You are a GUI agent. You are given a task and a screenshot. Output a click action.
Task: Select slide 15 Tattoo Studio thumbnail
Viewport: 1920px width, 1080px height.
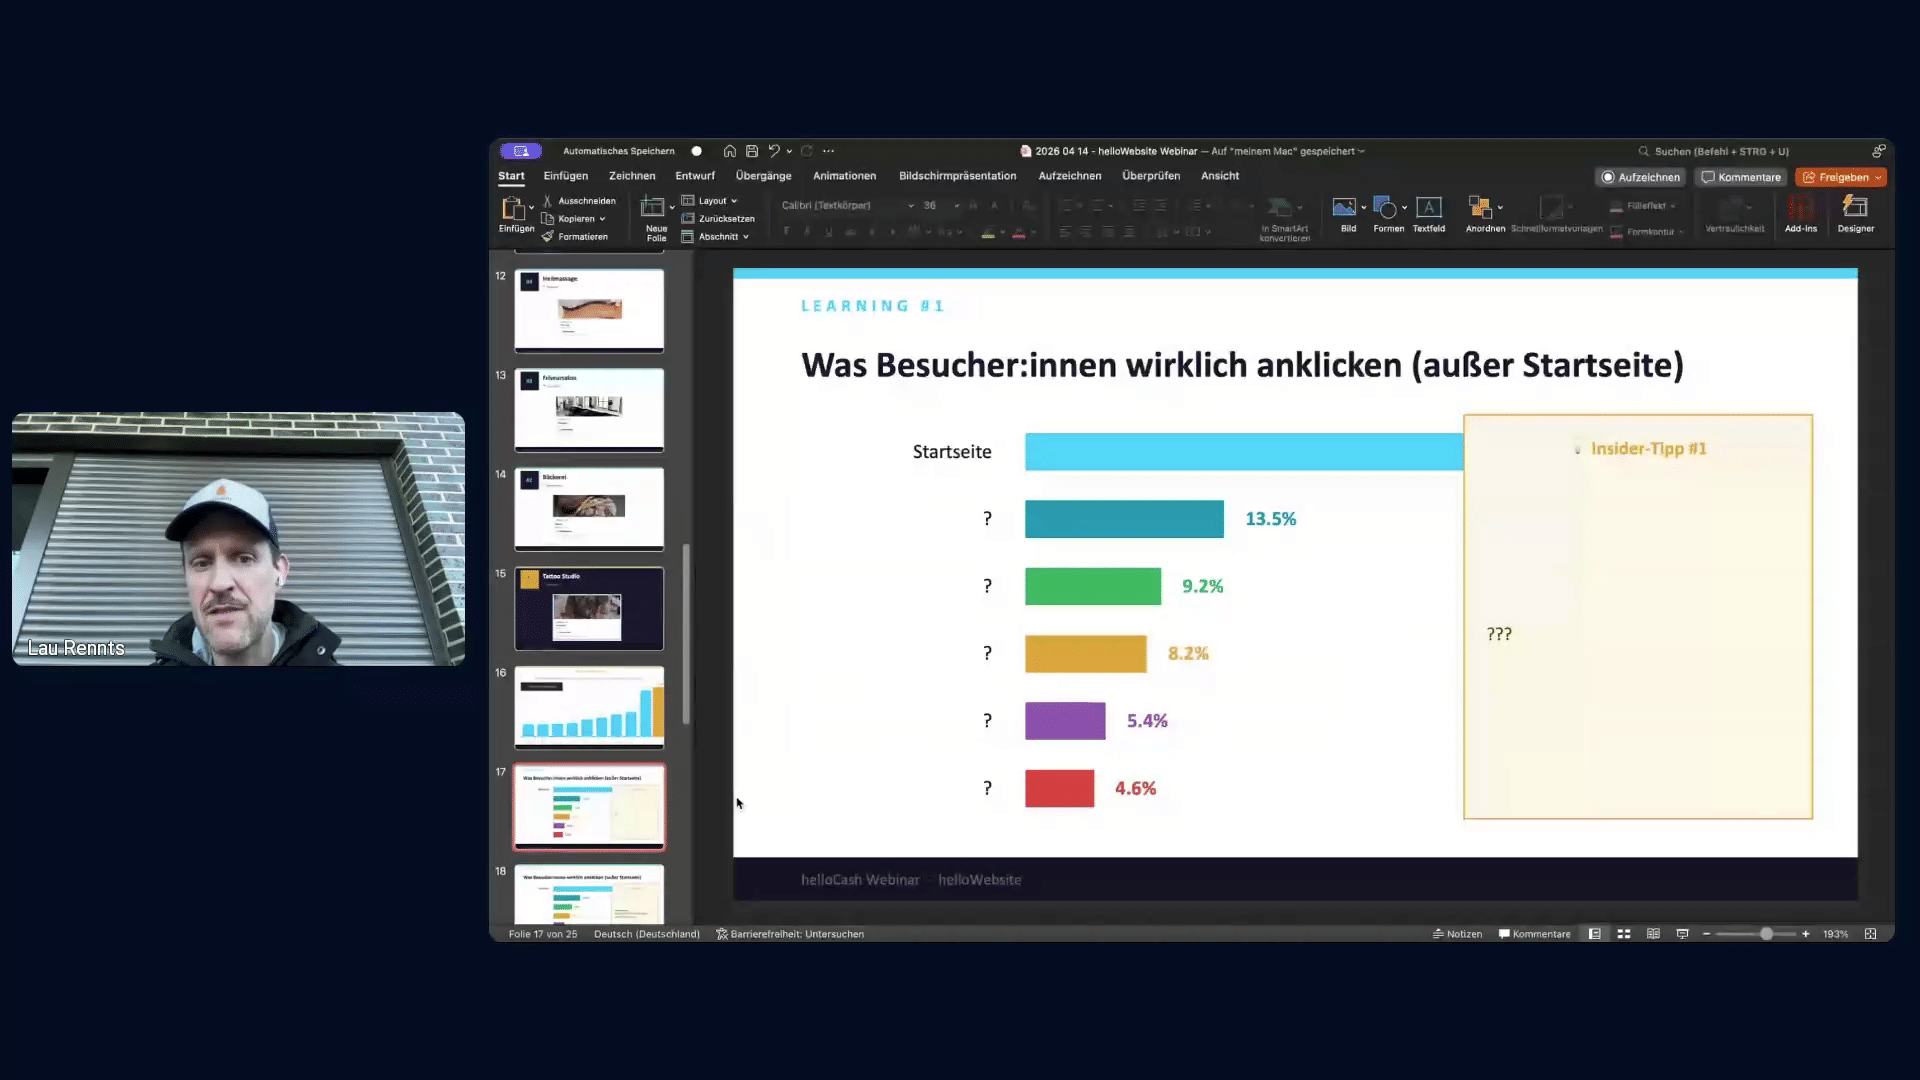point(589,608)
